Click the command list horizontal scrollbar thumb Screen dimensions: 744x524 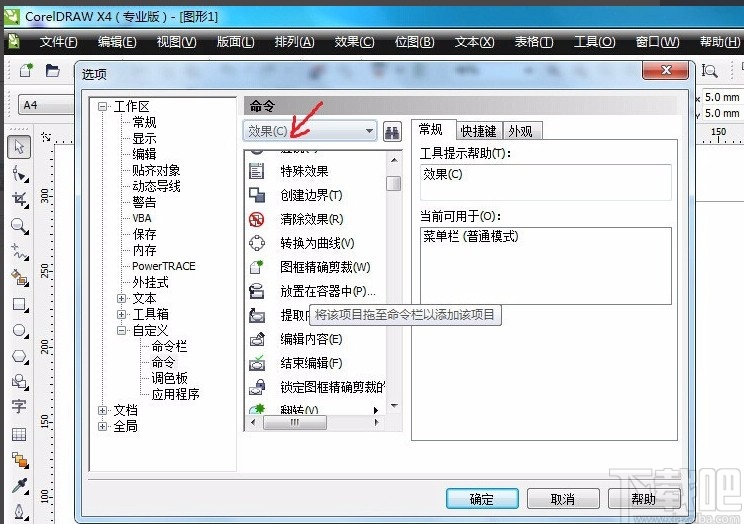click(295, 422)
